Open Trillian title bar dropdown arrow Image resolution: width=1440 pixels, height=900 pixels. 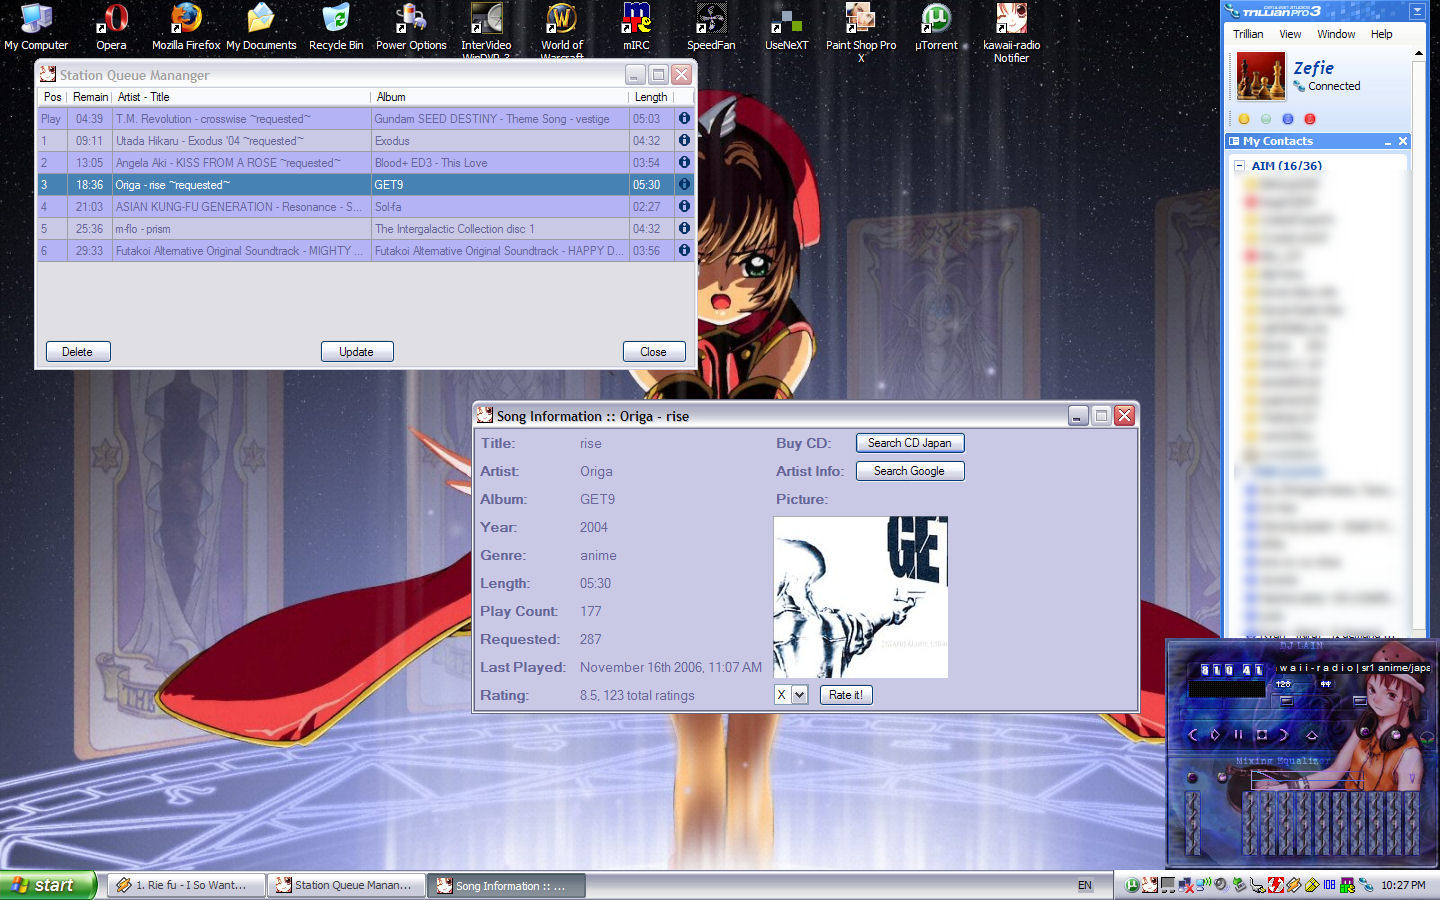pos(1416,11)
